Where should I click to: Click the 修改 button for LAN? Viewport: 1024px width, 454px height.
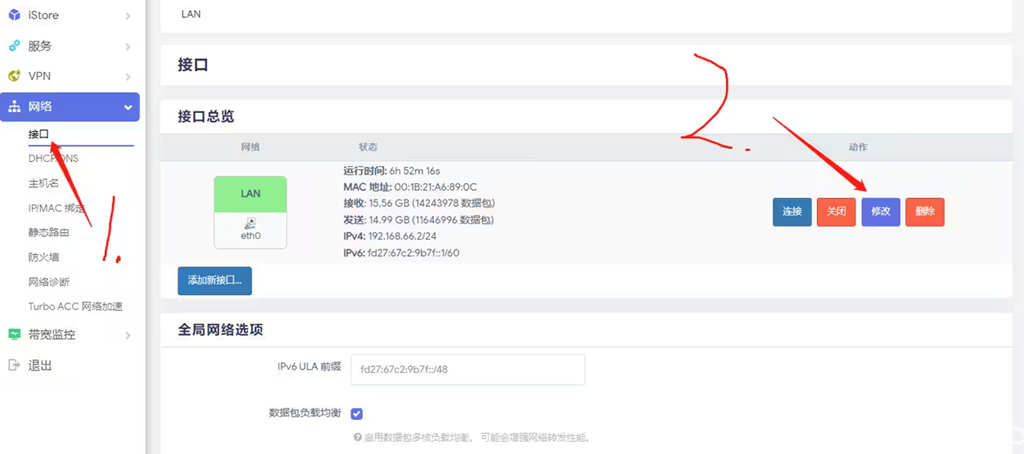(880, 212)
